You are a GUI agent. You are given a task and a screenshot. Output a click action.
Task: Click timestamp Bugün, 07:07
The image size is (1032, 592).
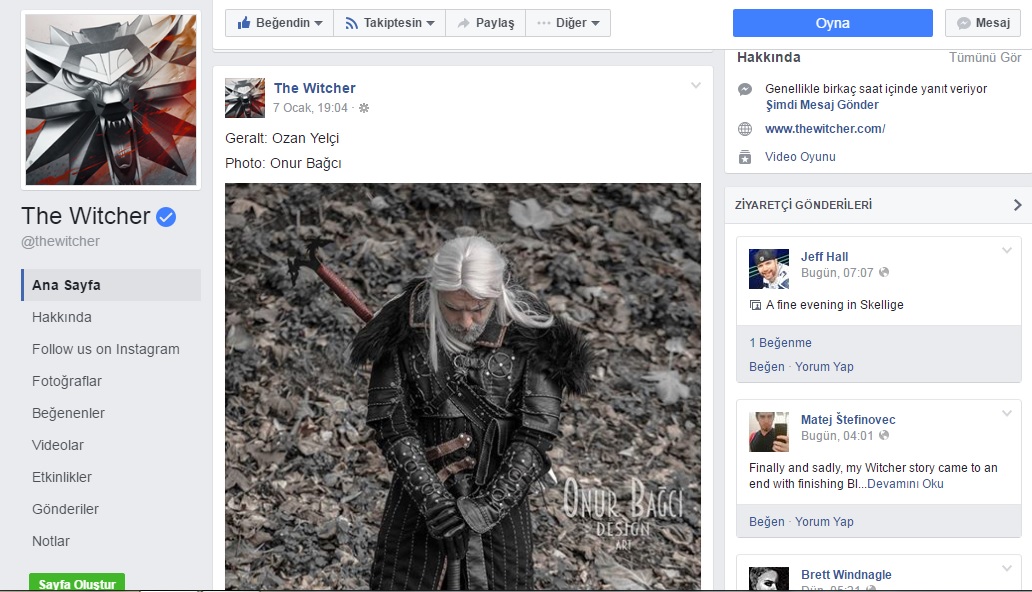click(837, 273)
